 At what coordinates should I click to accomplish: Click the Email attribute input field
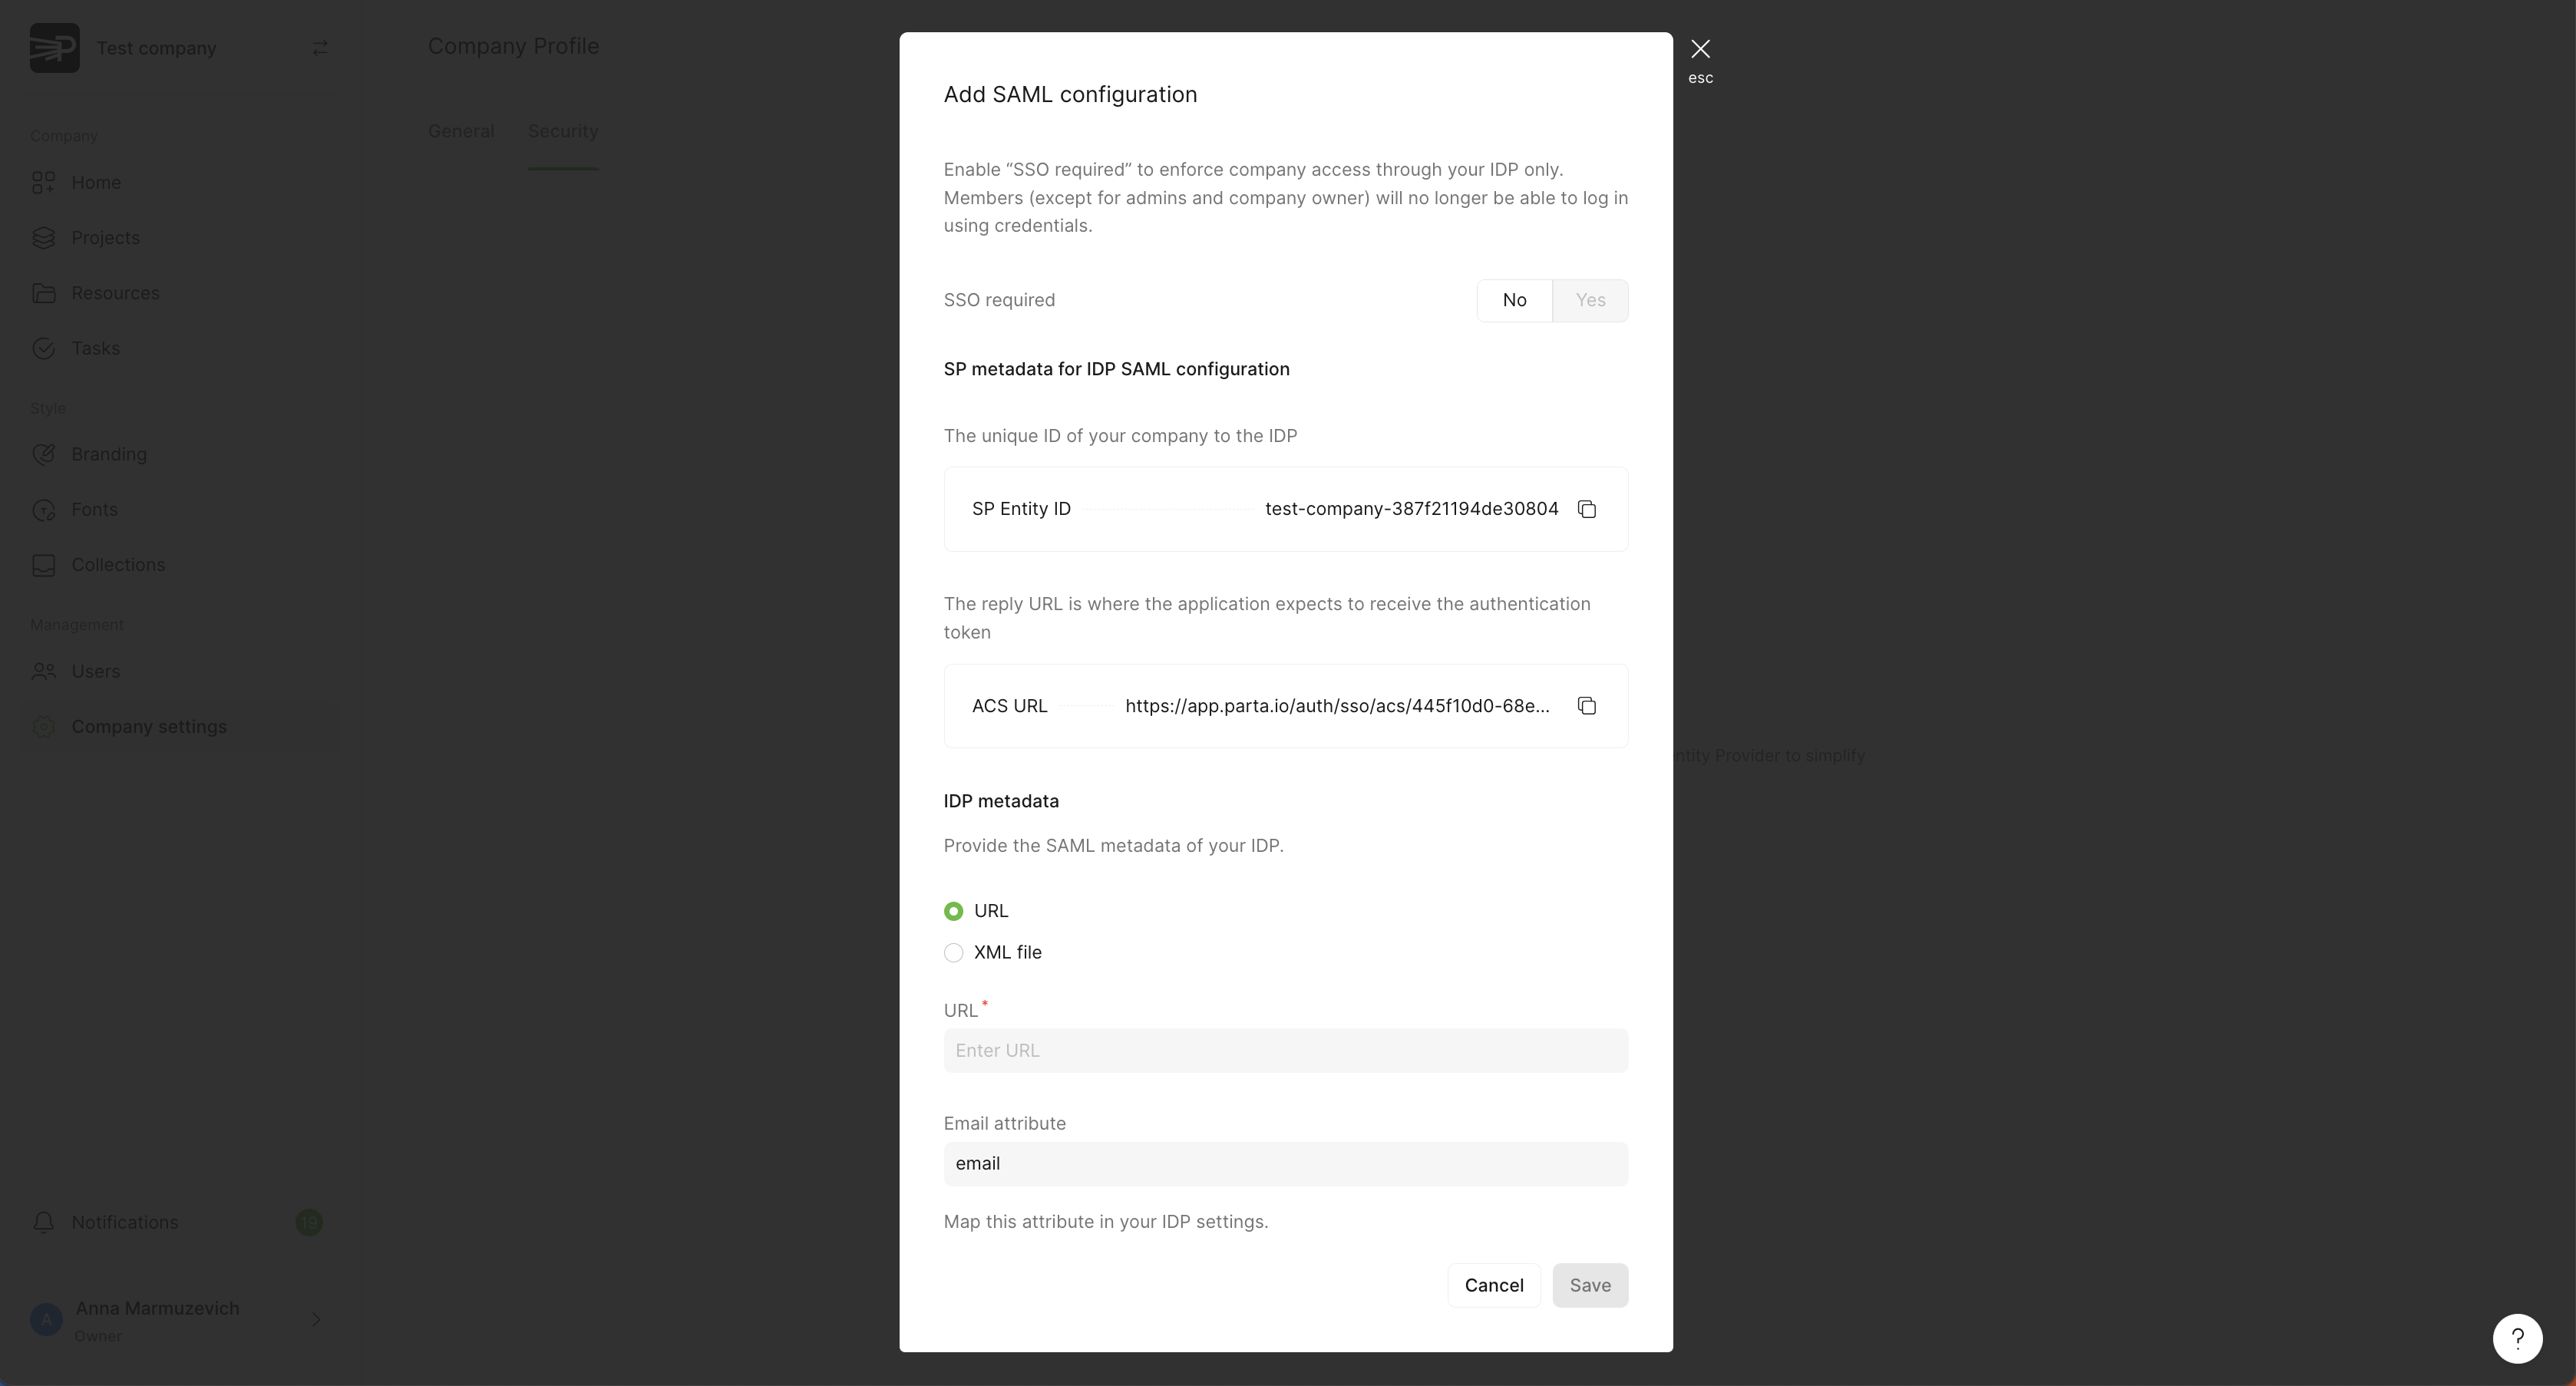[x=1285, y=1164]
